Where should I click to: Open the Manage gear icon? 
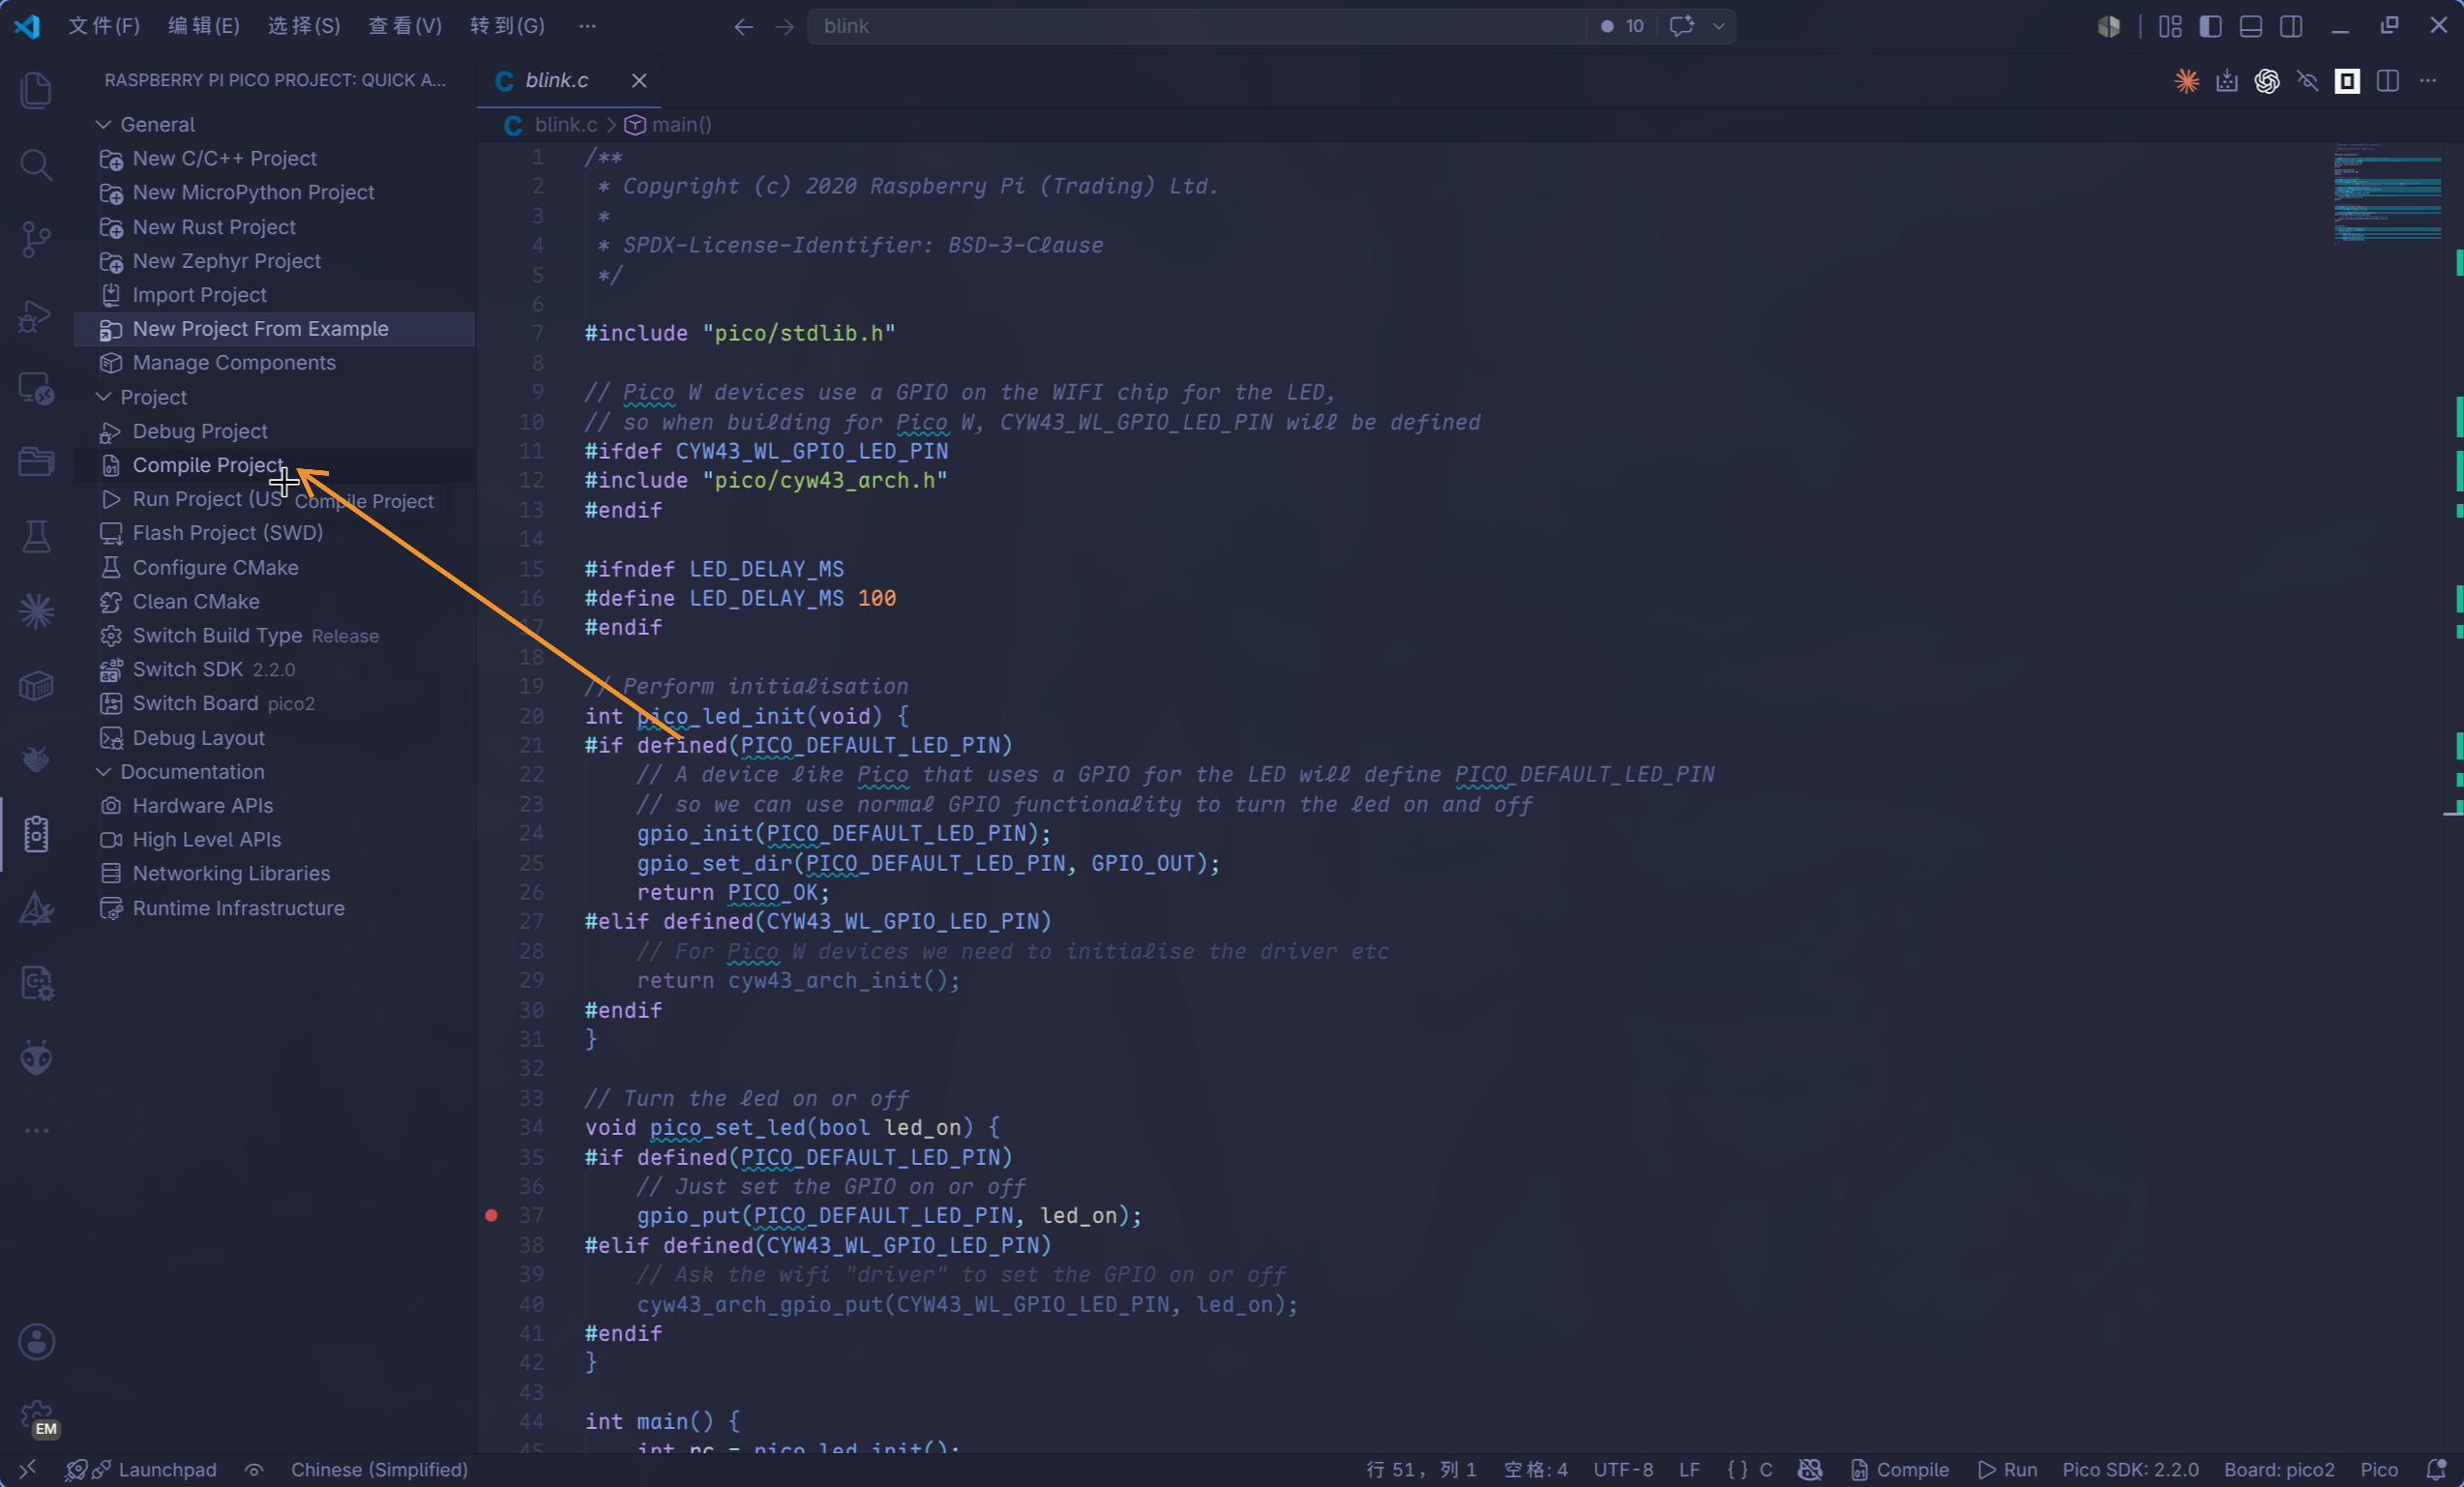tap(36, 1416)
